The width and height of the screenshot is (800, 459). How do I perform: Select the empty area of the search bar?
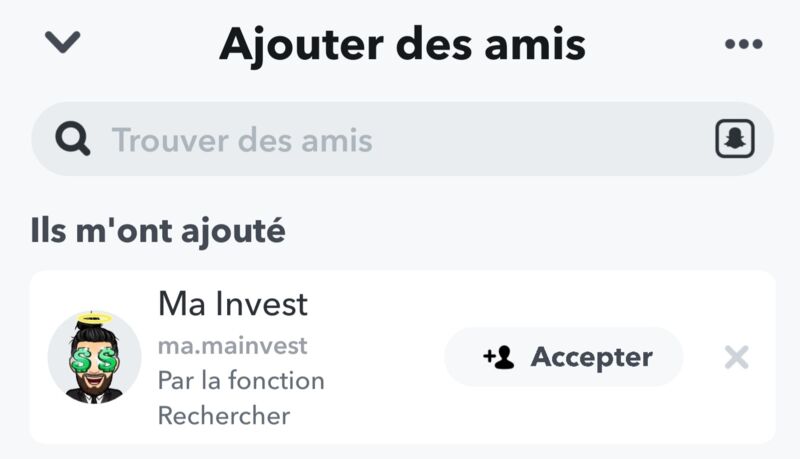coord(541,140)
